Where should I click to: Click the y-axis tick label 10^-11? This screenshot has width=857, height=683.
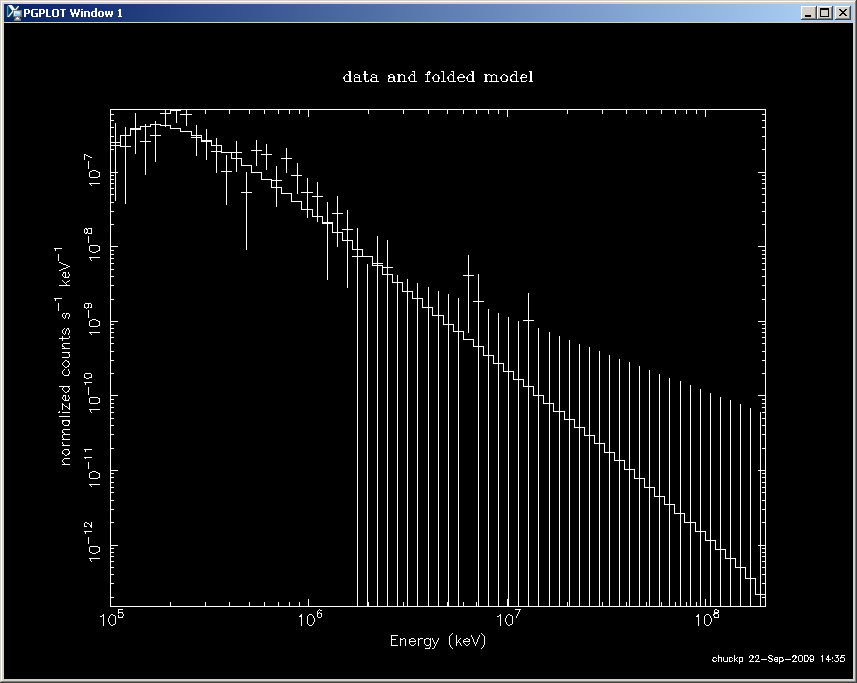click(x=93, y=467)
